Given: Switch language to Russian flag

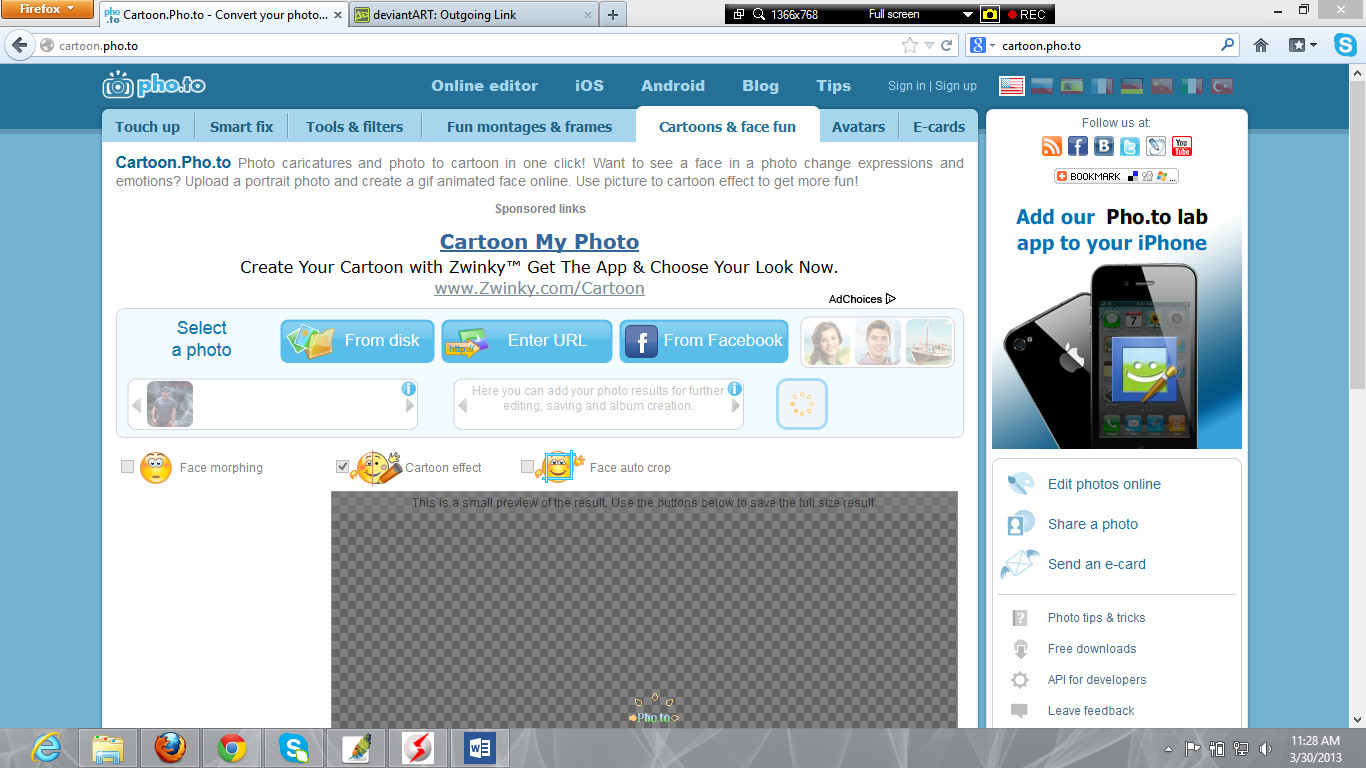Looking at the screenshot, I should point(1042,86).
